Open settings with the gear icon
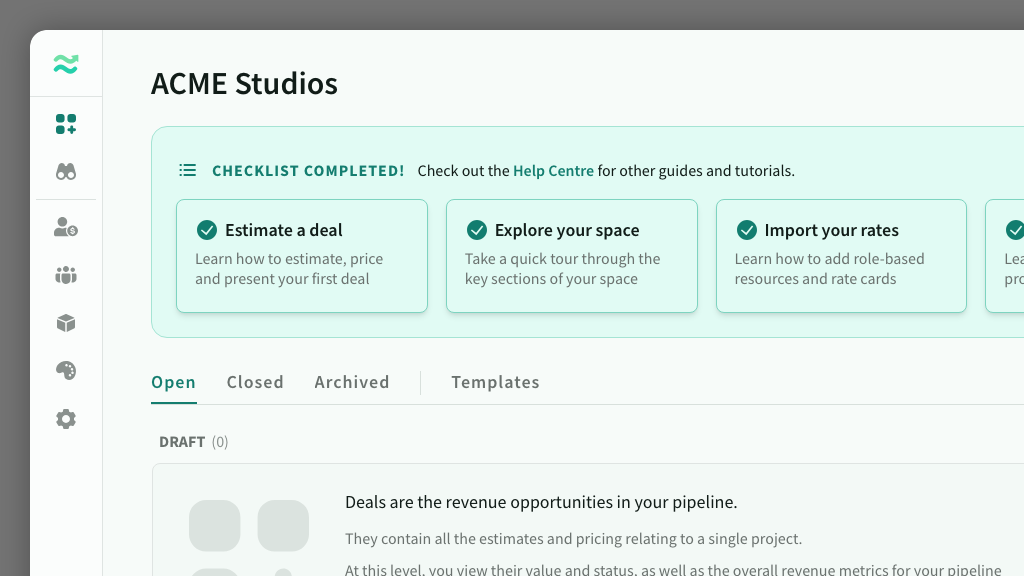 click(66, 419)
